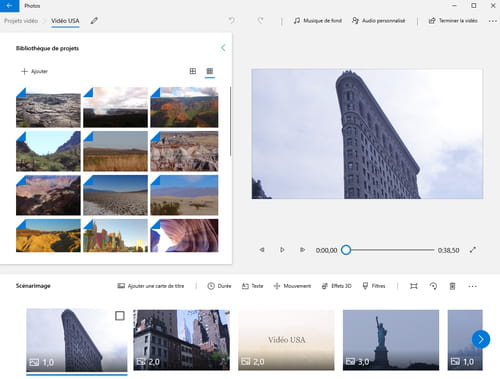
Task: Redo the last action
Action: pyautogui.click(x=260, y=21)
